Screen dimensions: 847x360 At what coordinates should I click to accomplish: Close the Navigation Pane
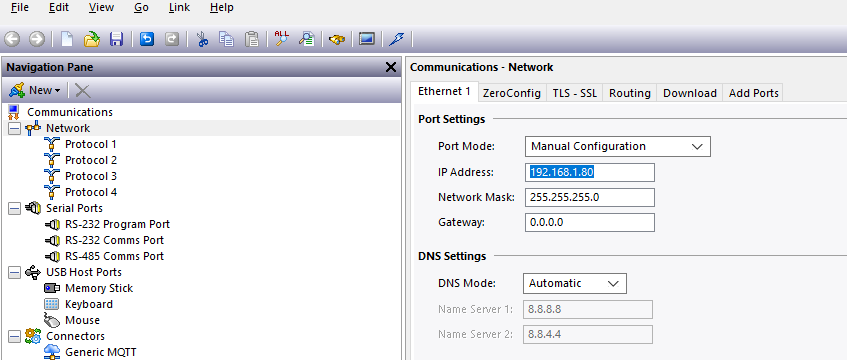[391, 67]
